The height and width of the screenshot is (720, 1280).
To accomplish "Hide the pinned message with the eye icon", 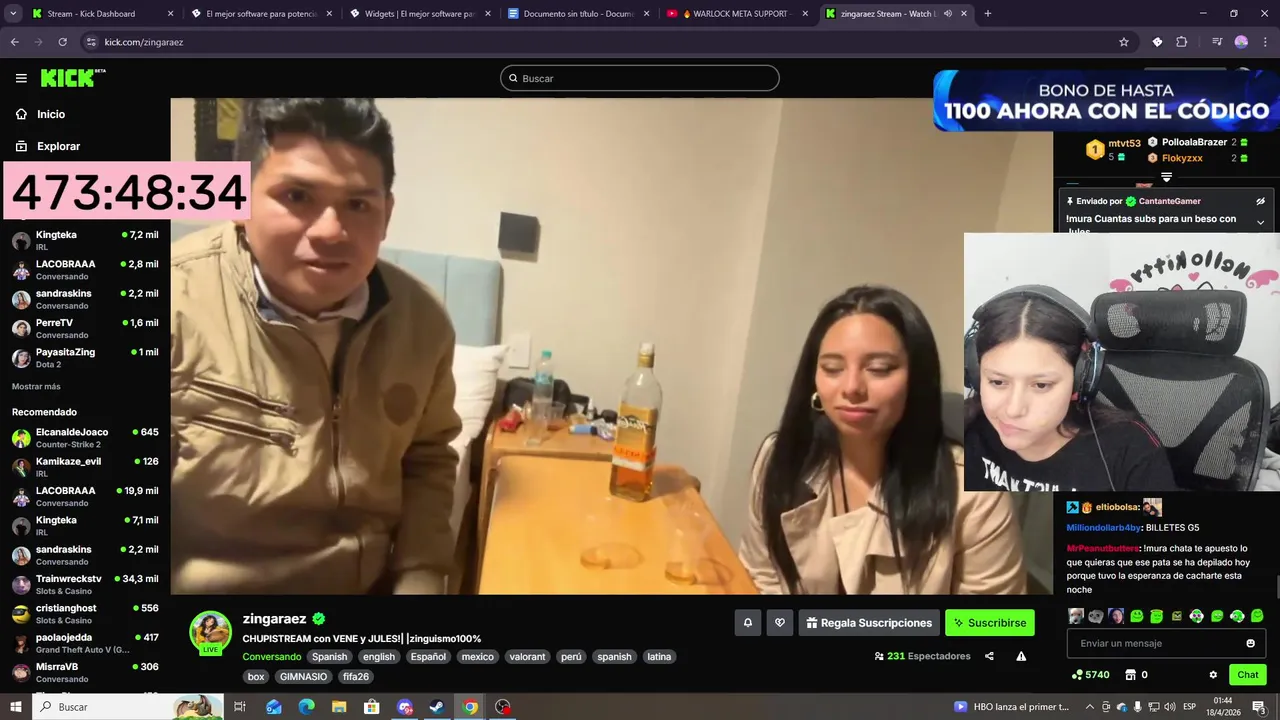I will [x=1260, y=201].
